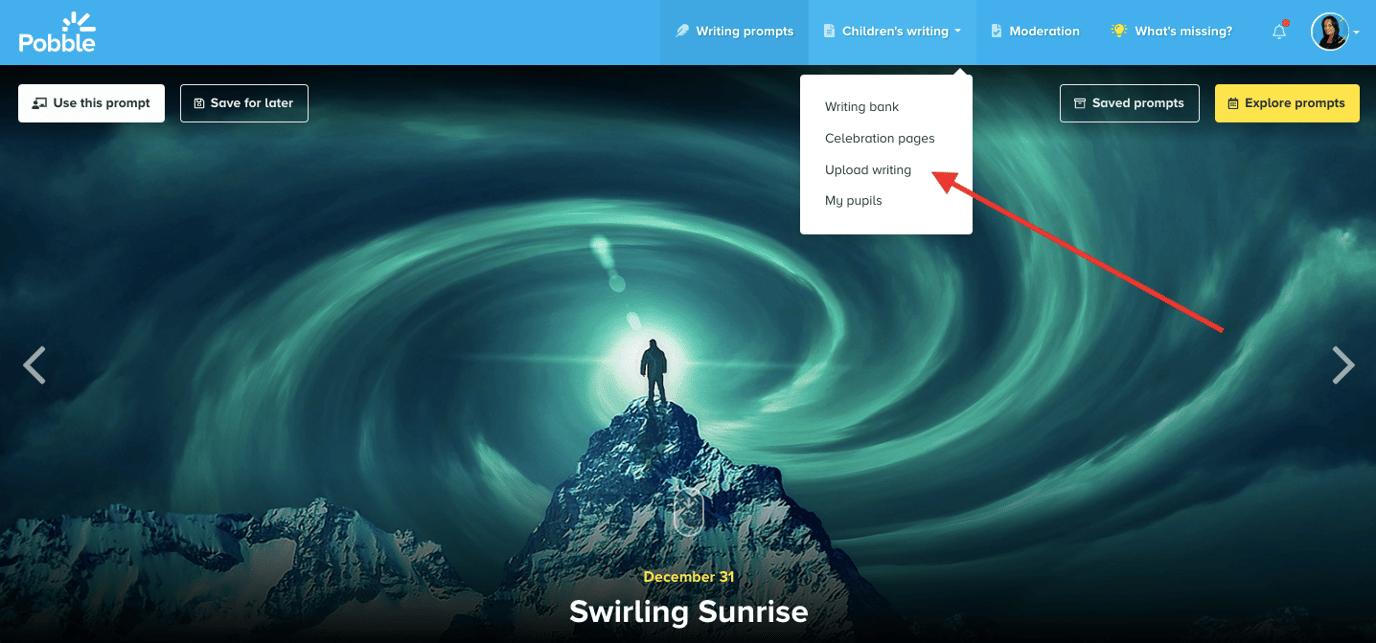Click Save for later button
The image size is (1376, 643).
(x=244, y=103)
